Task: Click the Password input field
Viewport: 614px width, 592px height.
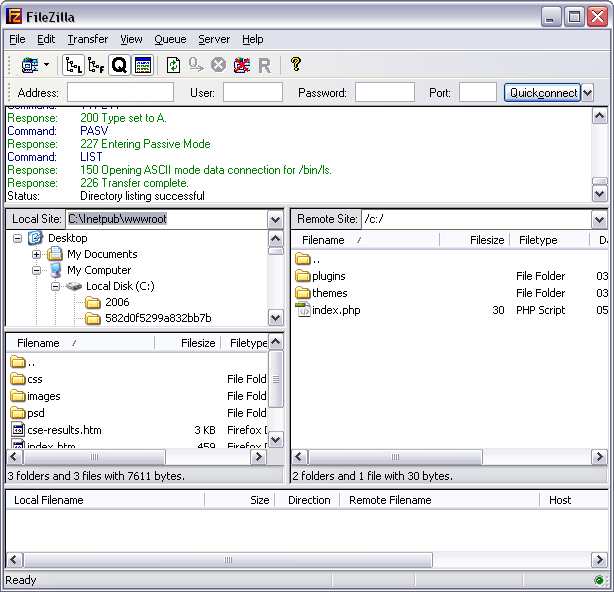Action: (x=385, y=92)
